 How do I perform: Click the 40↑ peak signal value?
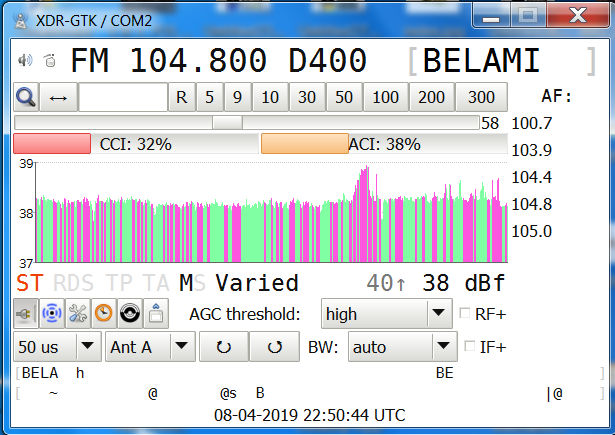pyautogui.click(x=386, y=283)
